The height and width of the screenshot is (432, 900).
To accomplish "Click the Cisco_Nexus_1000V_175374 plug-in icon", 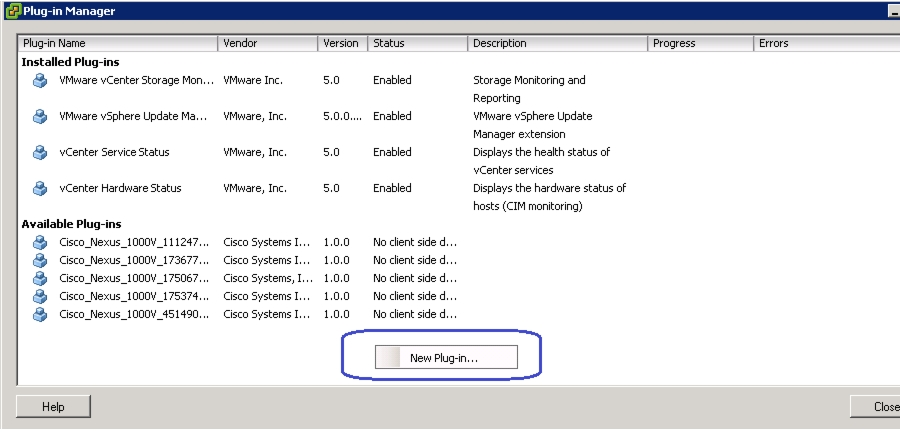I will pyautogui.click(x=40, y=297).
